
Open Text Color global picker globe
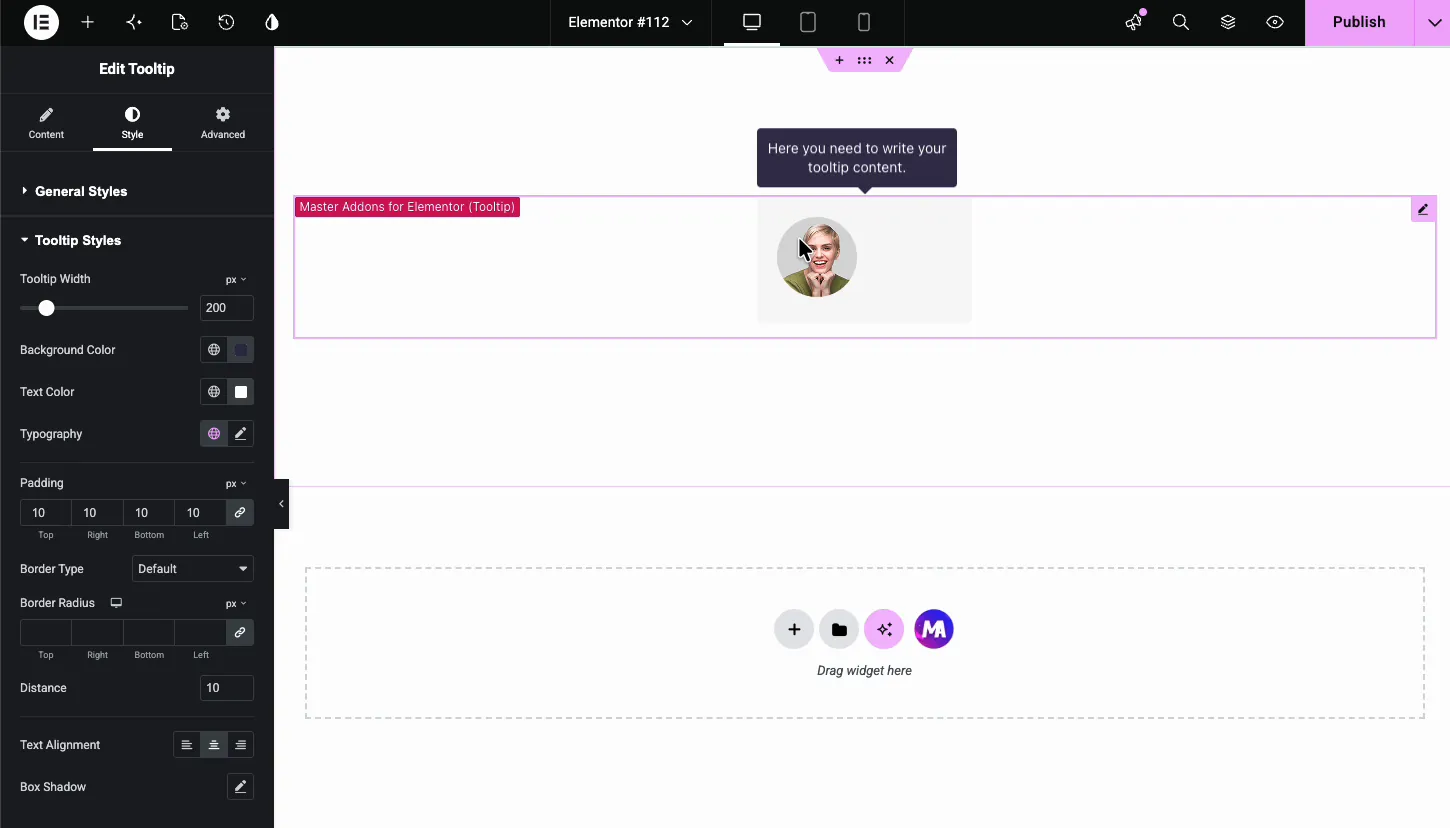(214, 392)
